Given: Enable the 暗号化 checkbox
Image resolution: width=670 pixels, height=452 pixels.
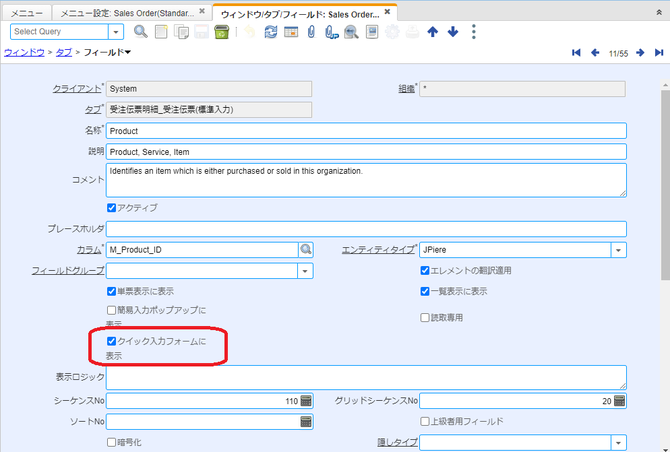Looking at the screenshot, I should [112, 442].
